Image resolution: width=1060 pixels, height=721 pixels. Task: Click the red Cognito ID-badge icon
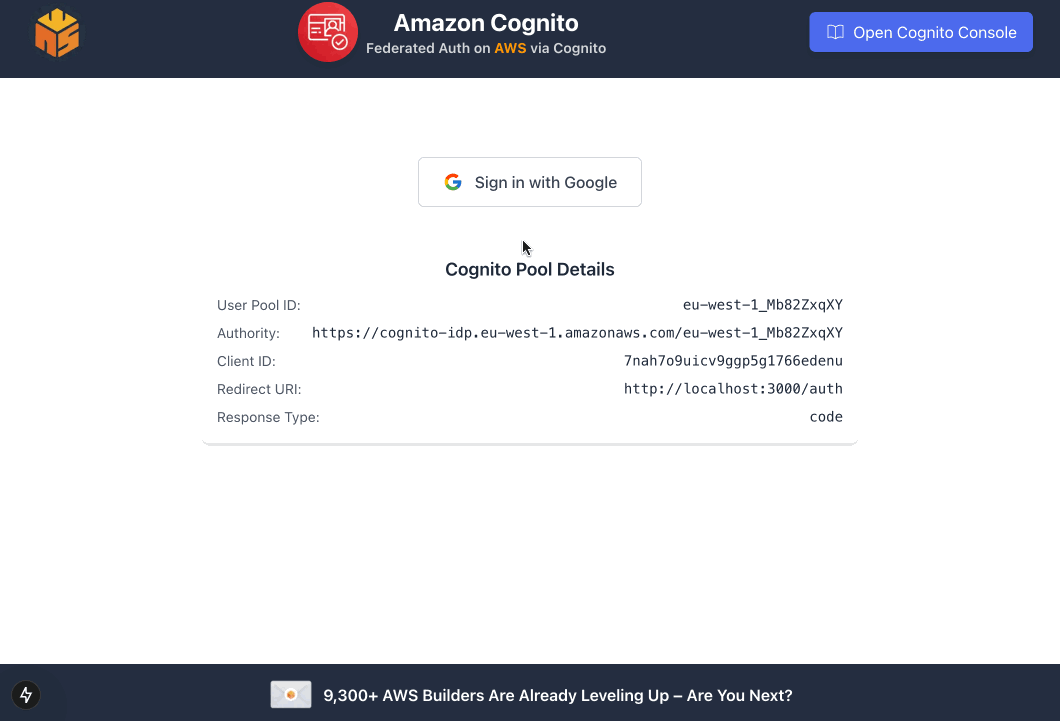click(328, 31)
